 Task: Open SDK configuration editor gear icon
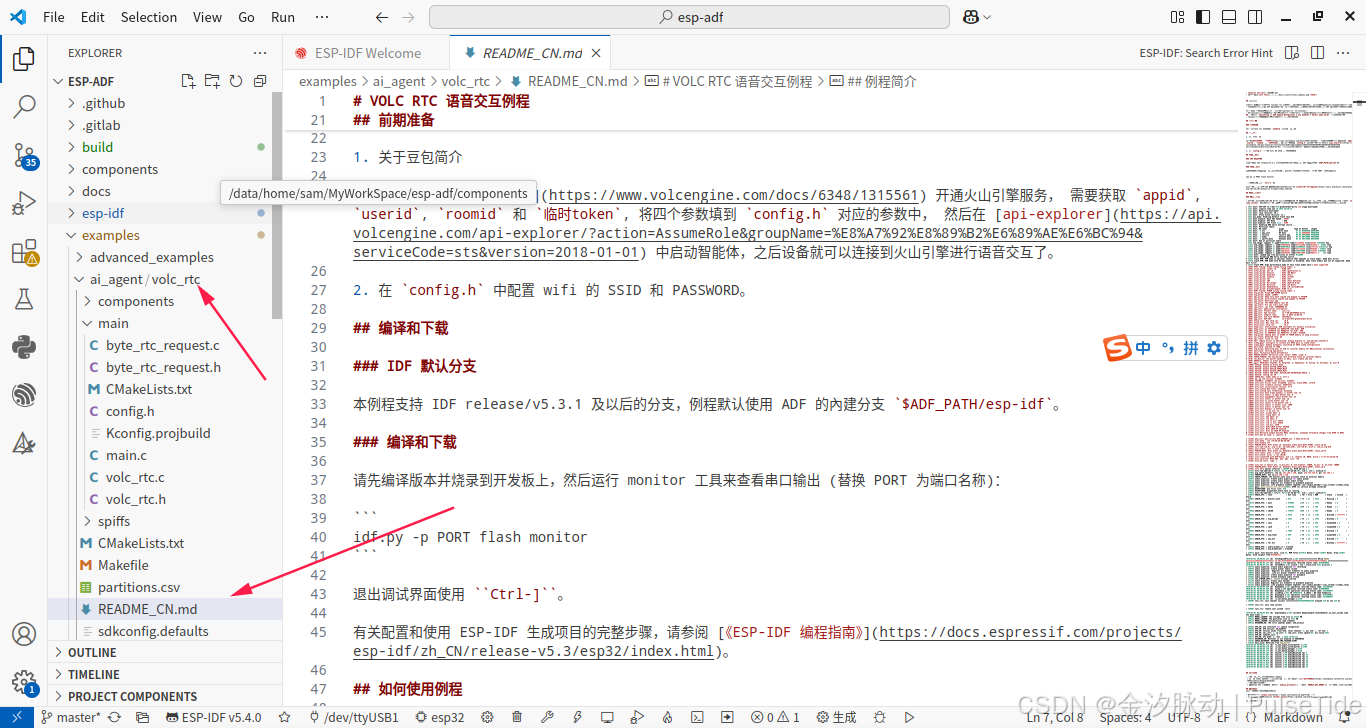[487, 717]
